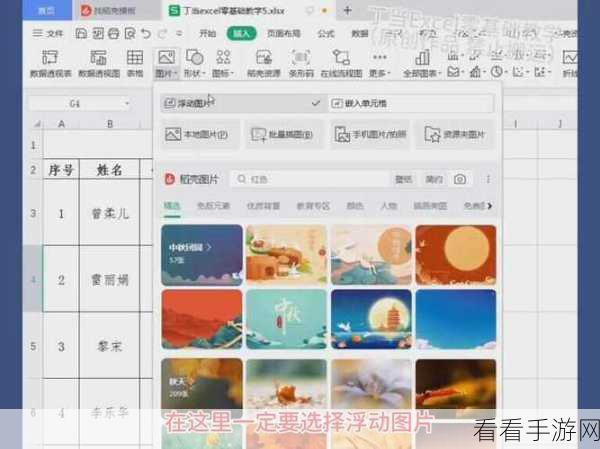Select the Insert (插入) ribbon tab
The width and height of the screenshot is (600, 449).
pyautogui.click(x=241, y=34)
